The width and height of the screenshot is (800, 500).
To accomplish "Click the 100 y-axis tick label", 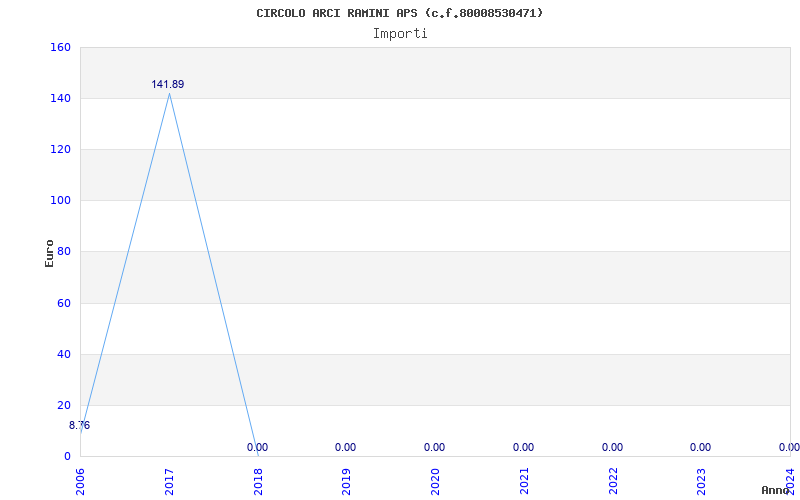I will (x=60, y=201).
